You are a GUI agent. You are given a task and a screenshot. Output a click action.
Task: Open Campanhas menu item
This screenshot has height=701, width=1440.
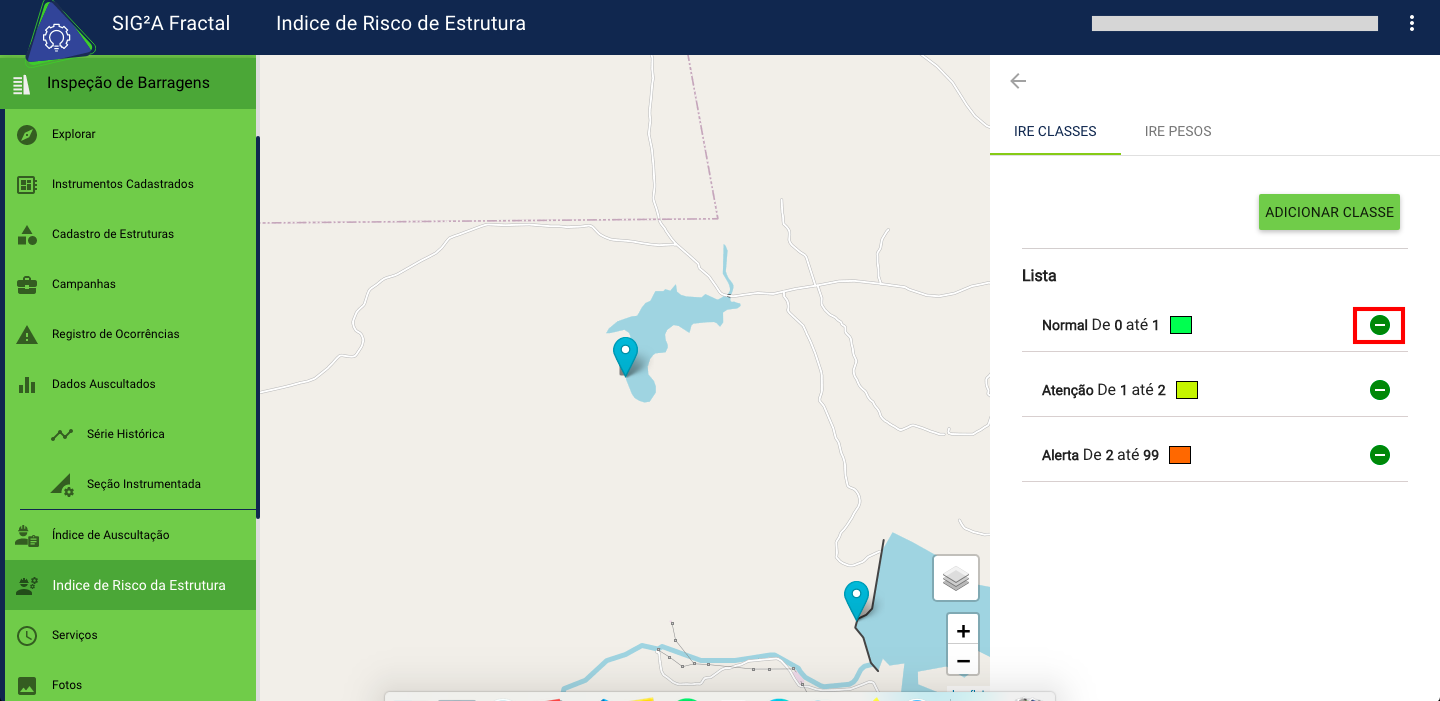click(130, 284)
